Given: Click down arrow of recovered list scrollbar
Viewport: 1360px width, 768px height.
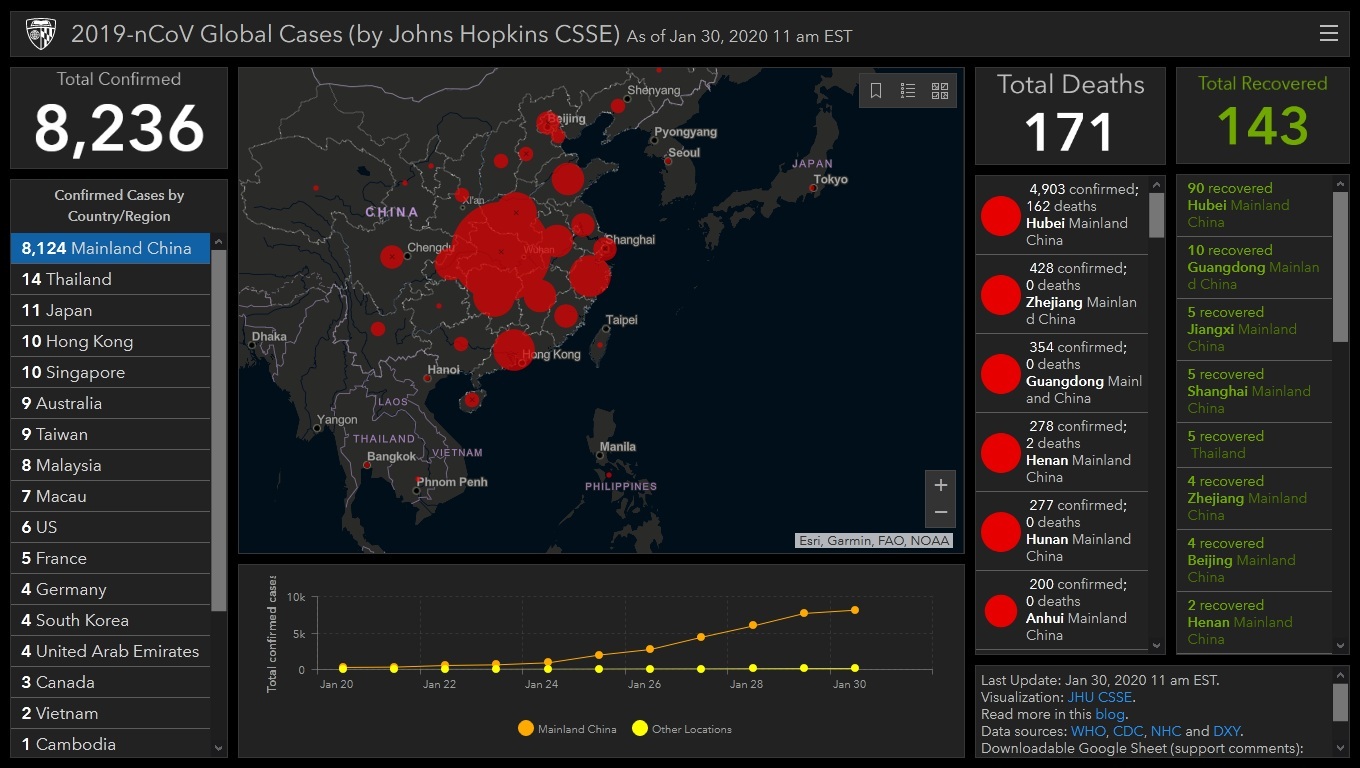Looking at the screenshot, I should point(1341,646).
